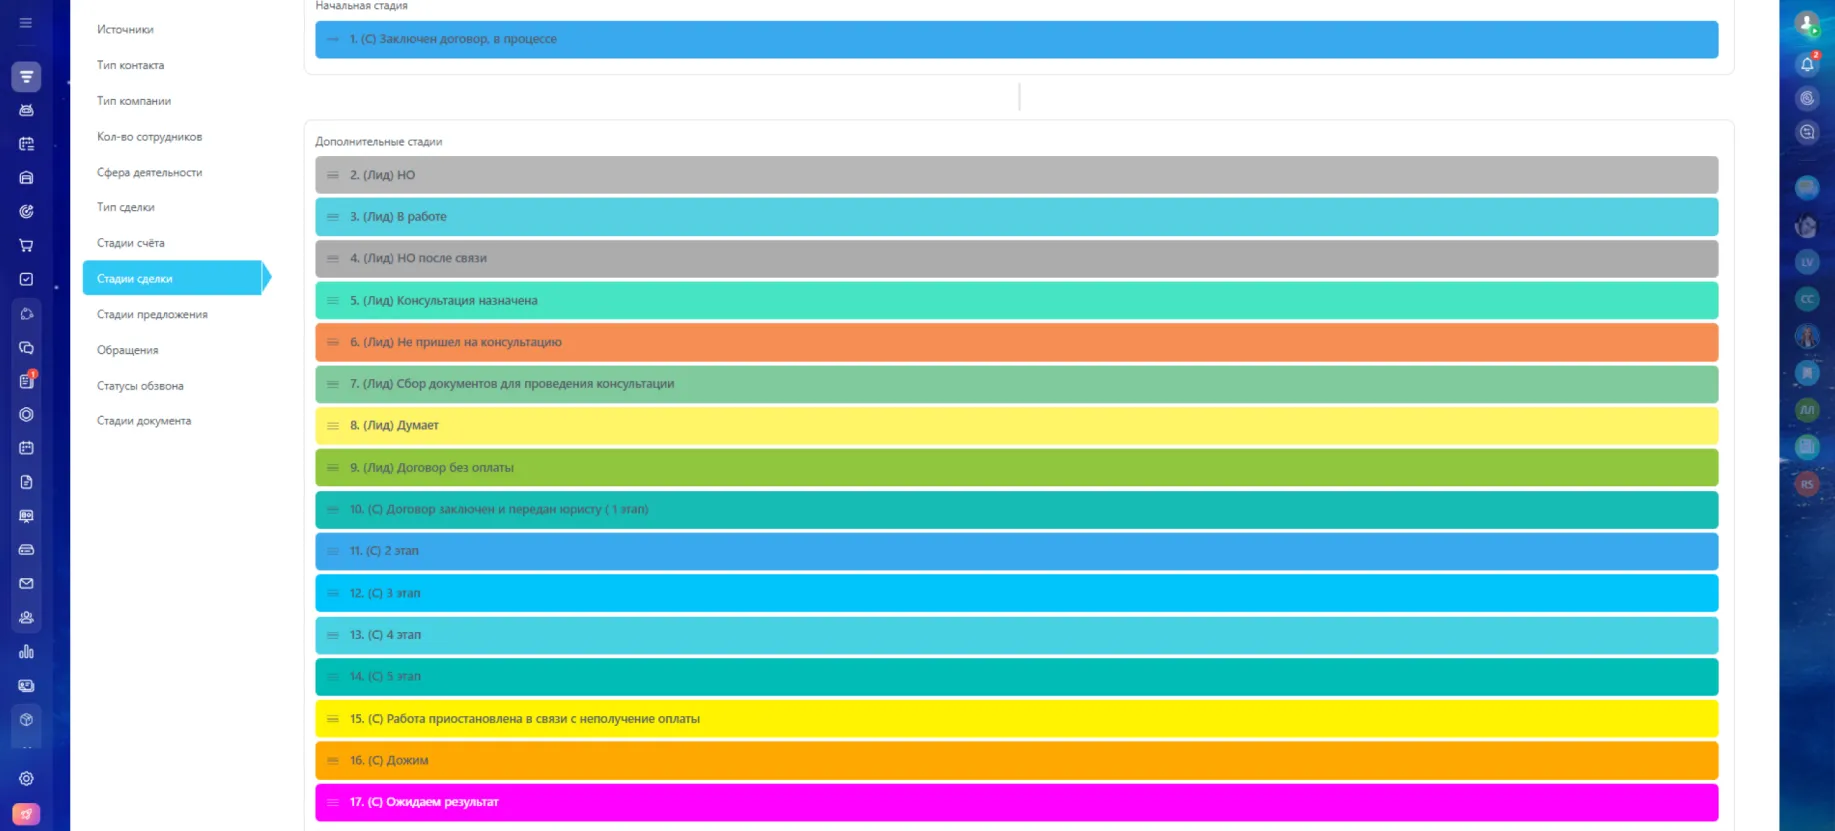Open the CRM funnel icon in sidebar
Screen dimensions: 1835x831
26,76
